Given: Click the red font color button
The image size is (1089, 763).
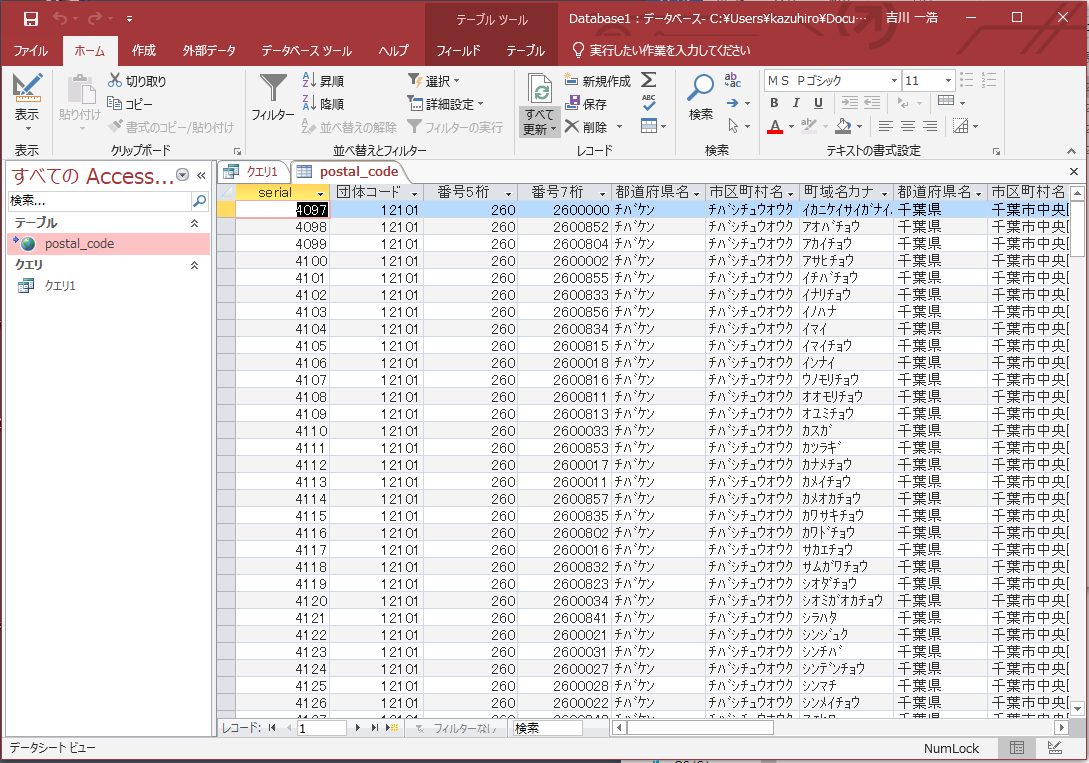Looking at the screenshot, I should (x=774, y=126).
